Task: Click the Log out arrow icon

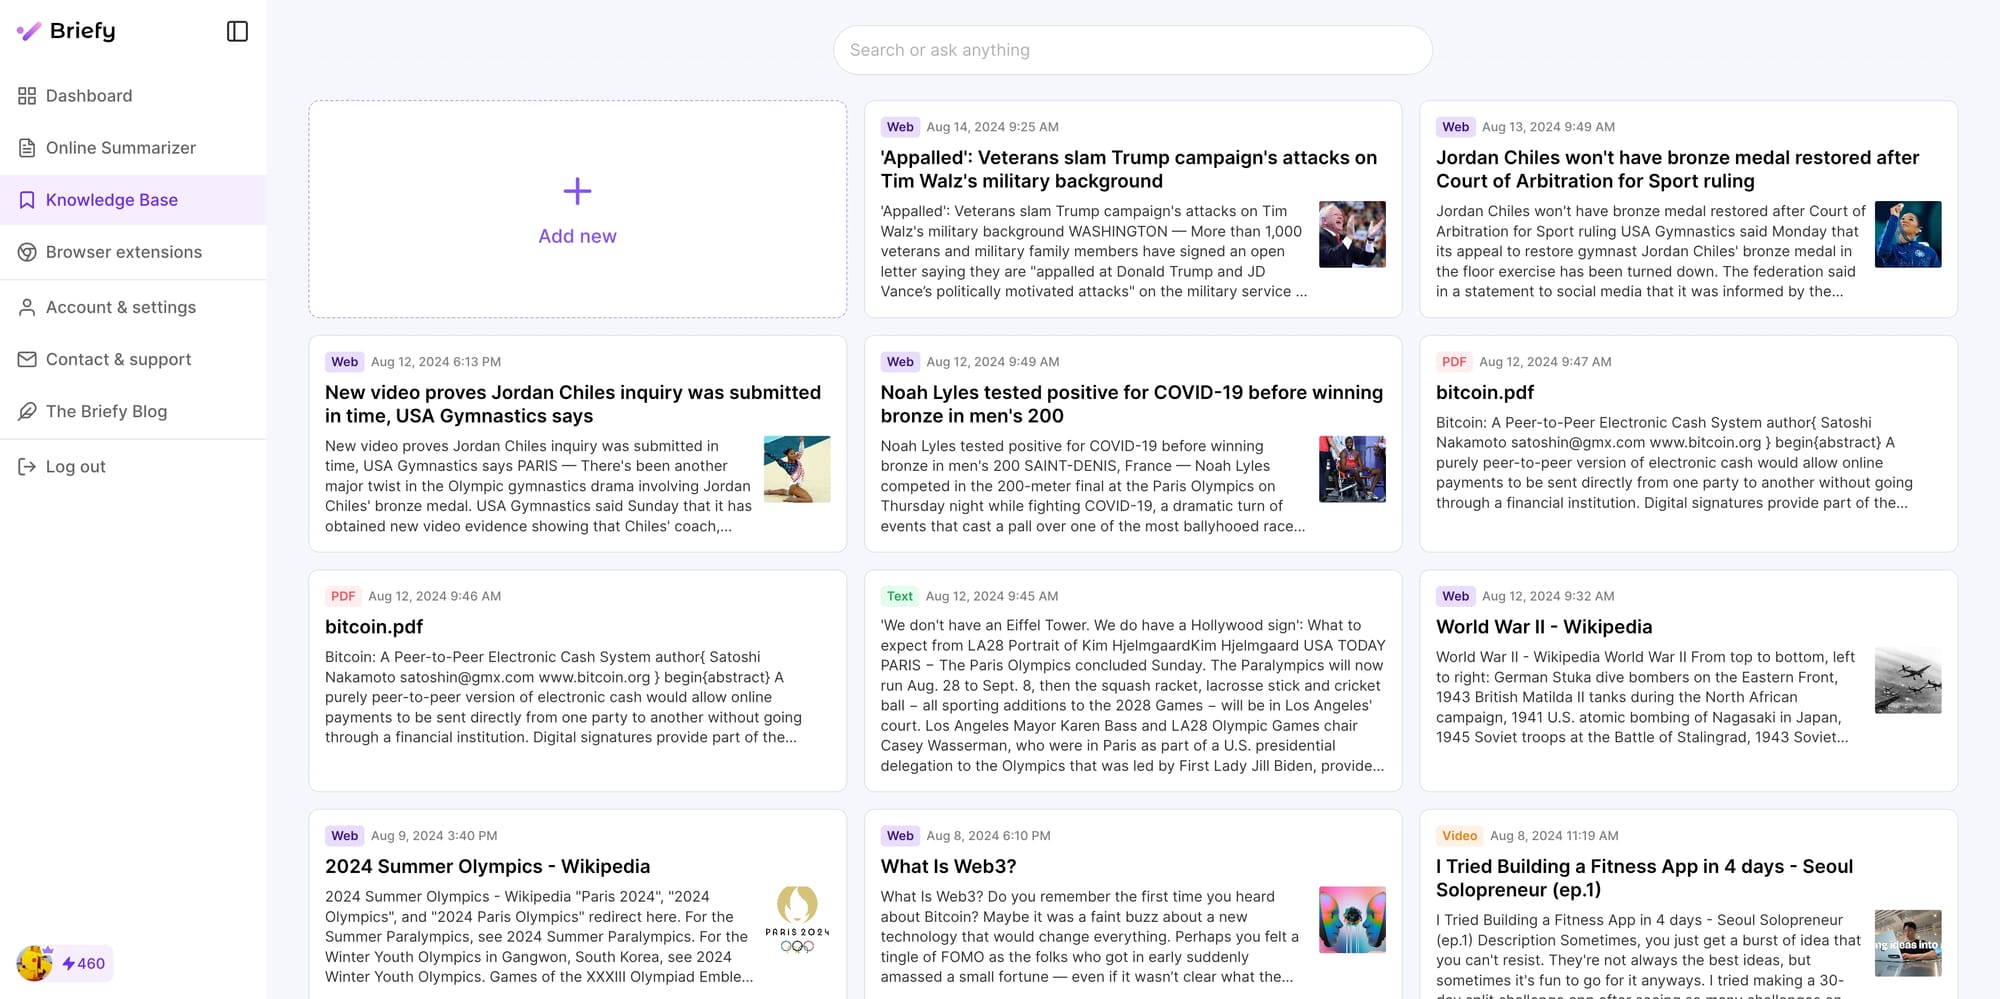Action: pos(27,466)
